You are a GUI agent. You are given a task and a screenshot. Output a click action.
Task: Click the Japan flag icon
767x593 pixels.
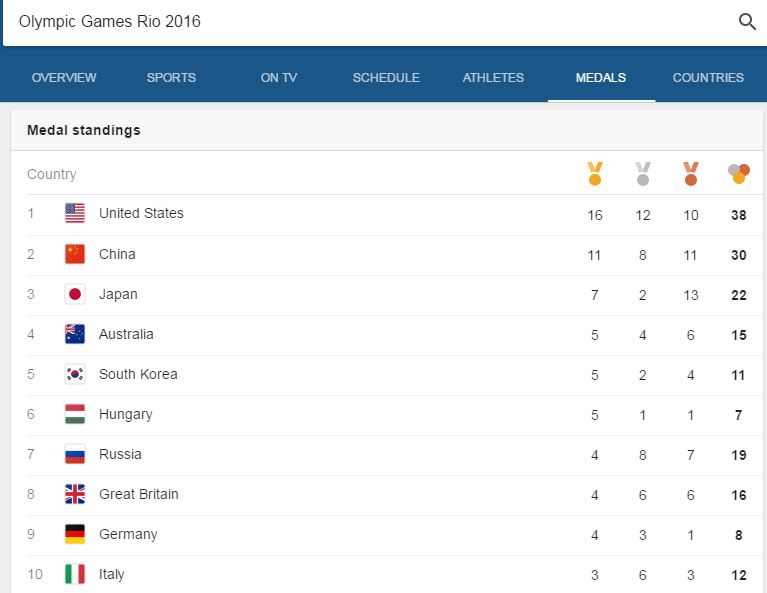75,294
